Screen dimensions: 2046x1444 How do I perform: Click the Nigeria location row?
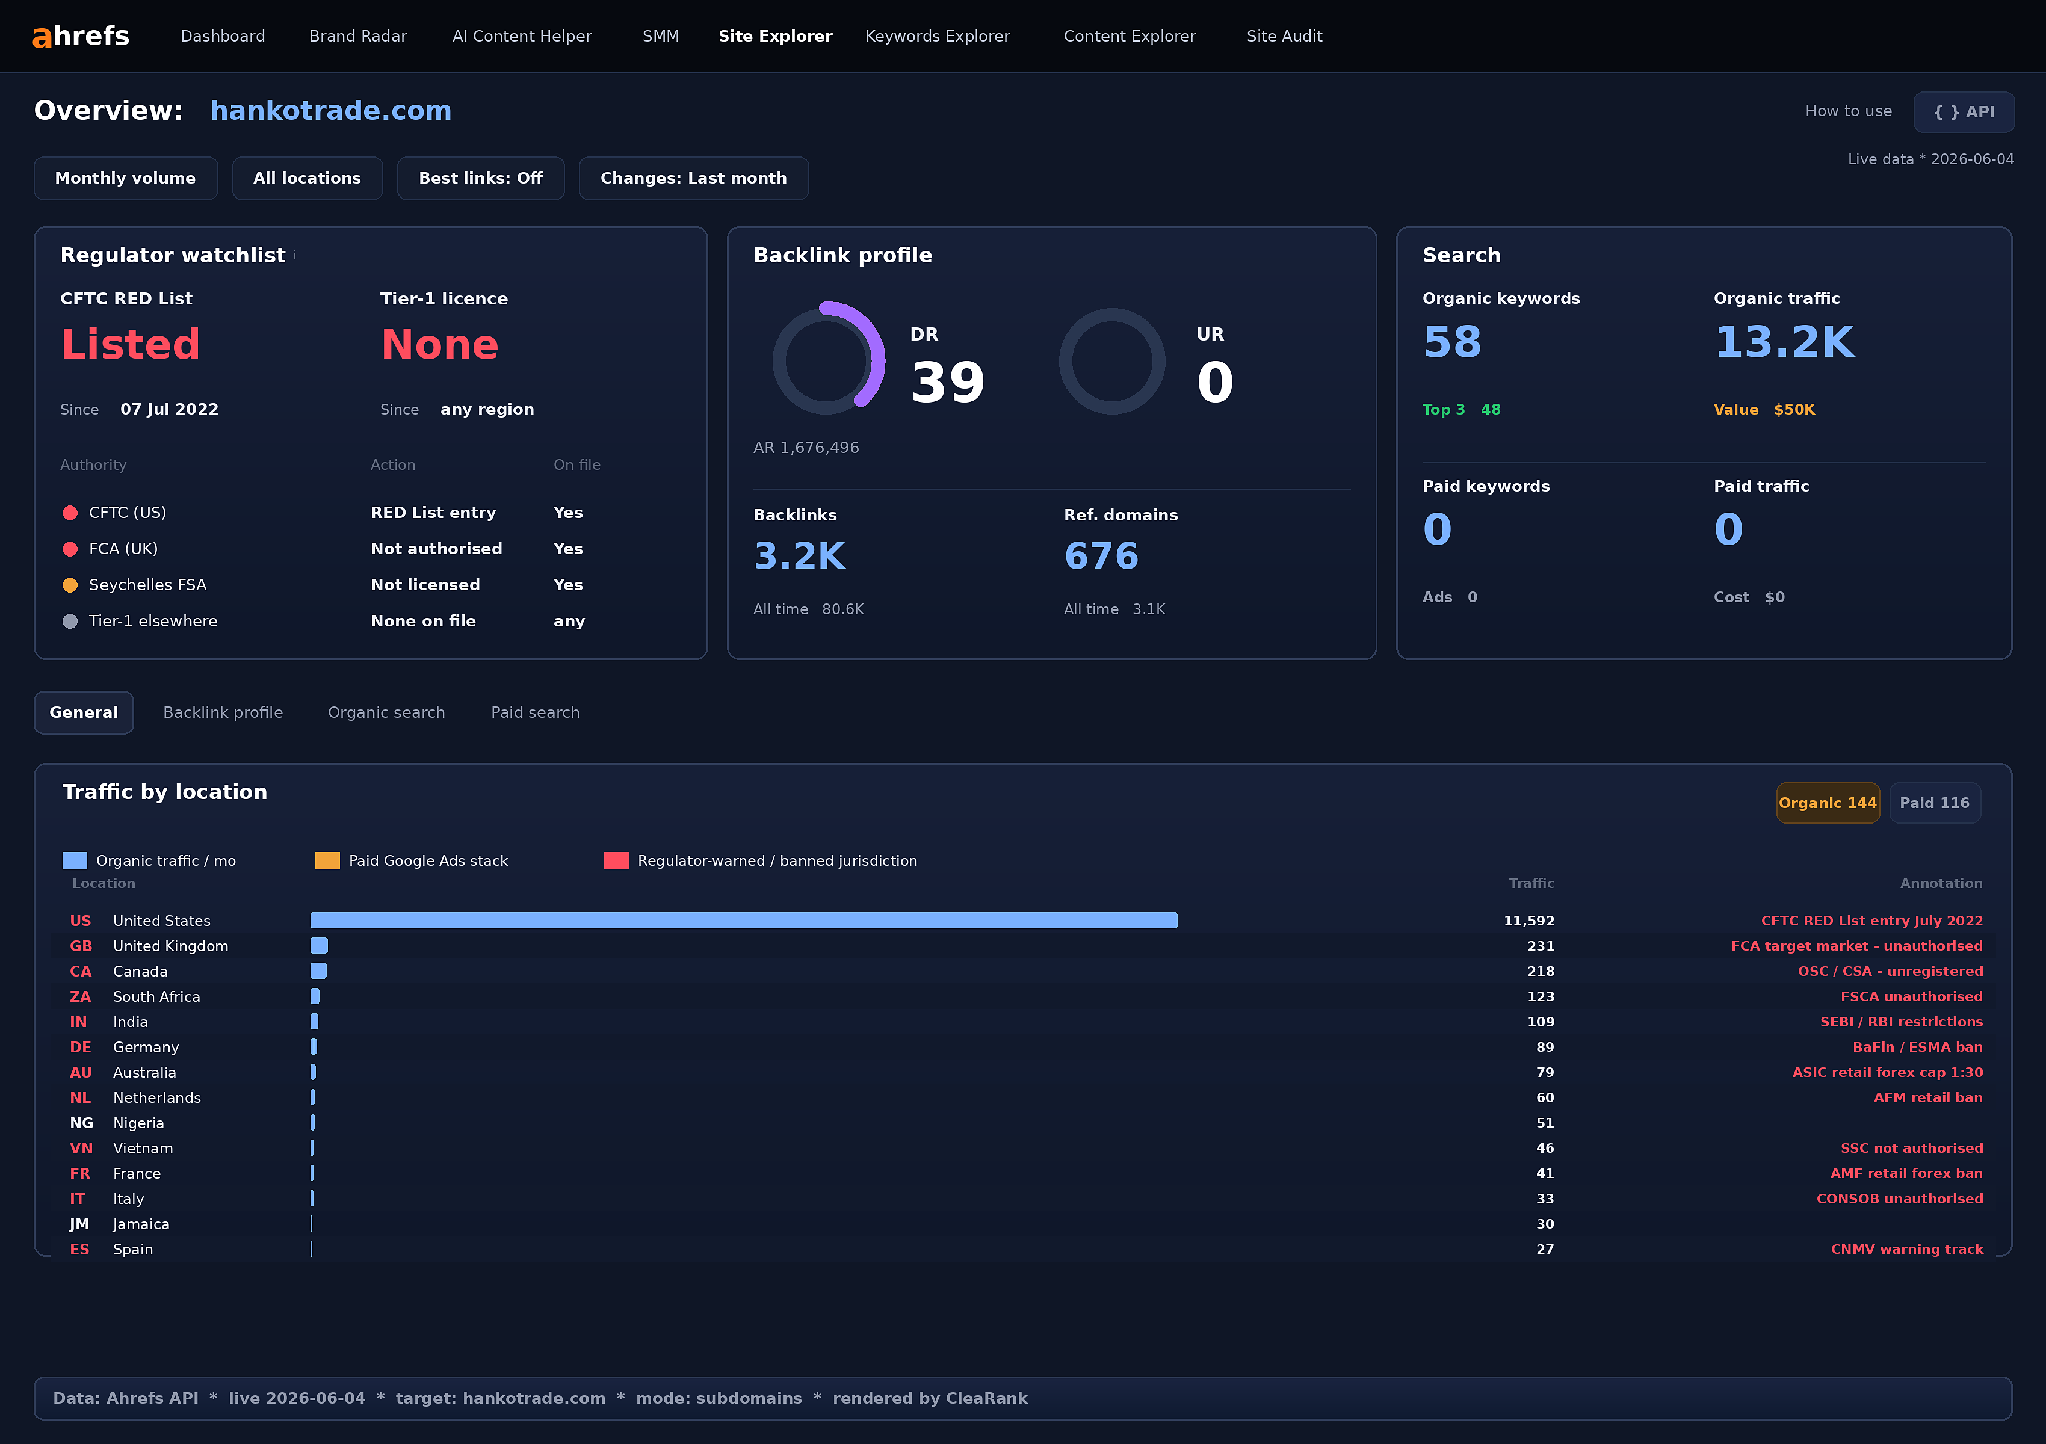(x=1022, y=1123)
